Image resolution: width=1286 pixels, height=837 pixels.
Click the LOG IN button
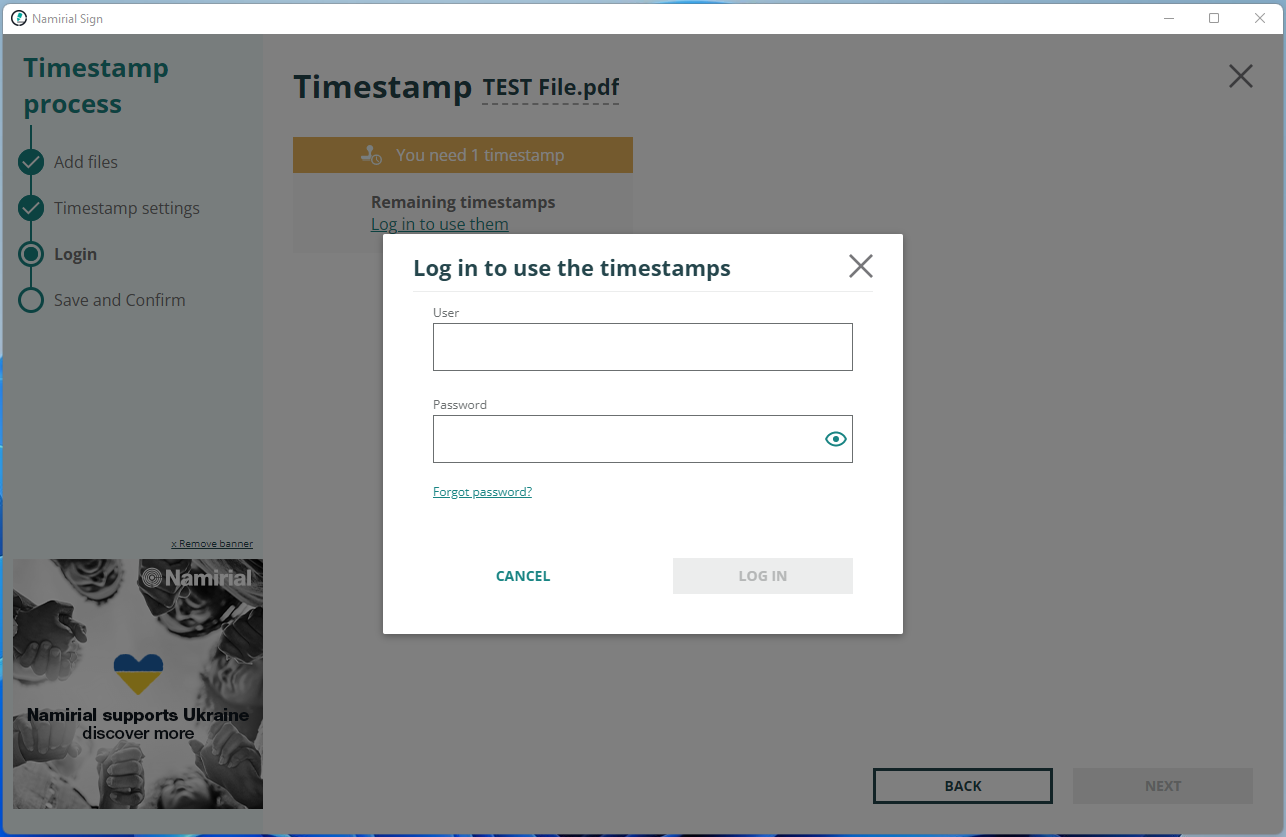point(763,576)
